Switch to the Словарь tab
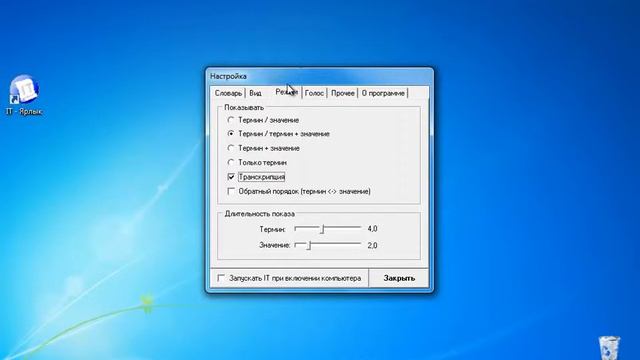 (x=228, y=93)
